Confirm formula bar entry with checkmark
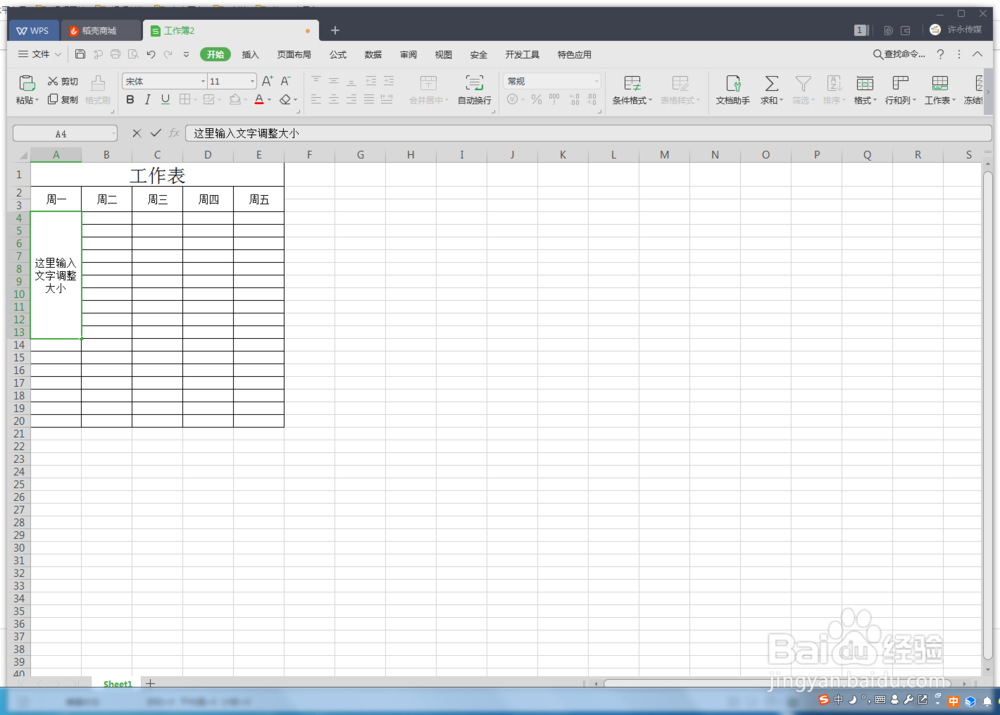The width and height of the screenshot is (1000, 715). [156, 133]
